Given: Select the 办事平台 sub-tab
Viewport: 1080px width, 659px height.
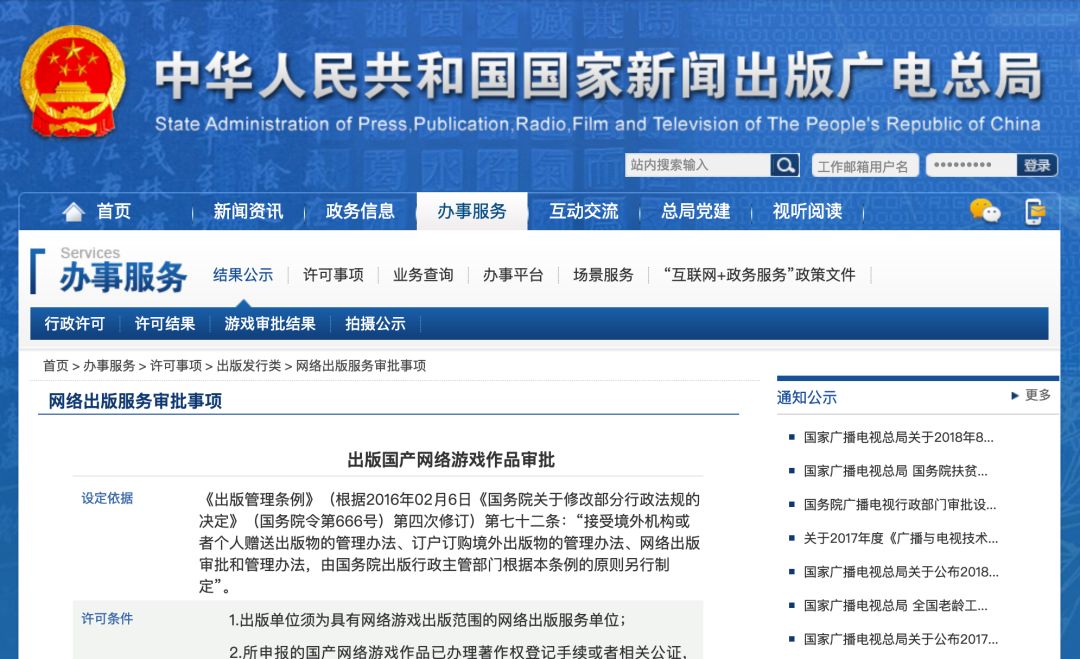Looking at the screenshot, I should tap(513, 275).
